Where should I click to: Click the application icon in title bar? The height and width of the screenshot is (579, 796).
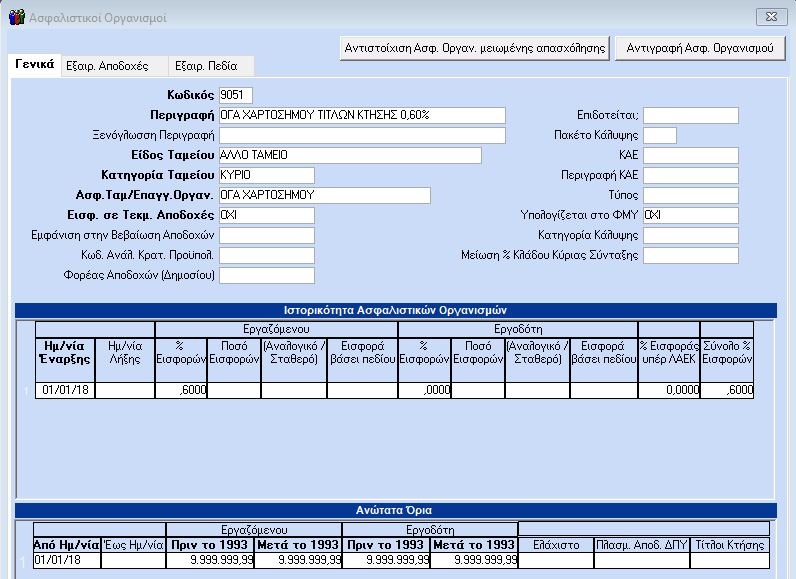[16, 17]
